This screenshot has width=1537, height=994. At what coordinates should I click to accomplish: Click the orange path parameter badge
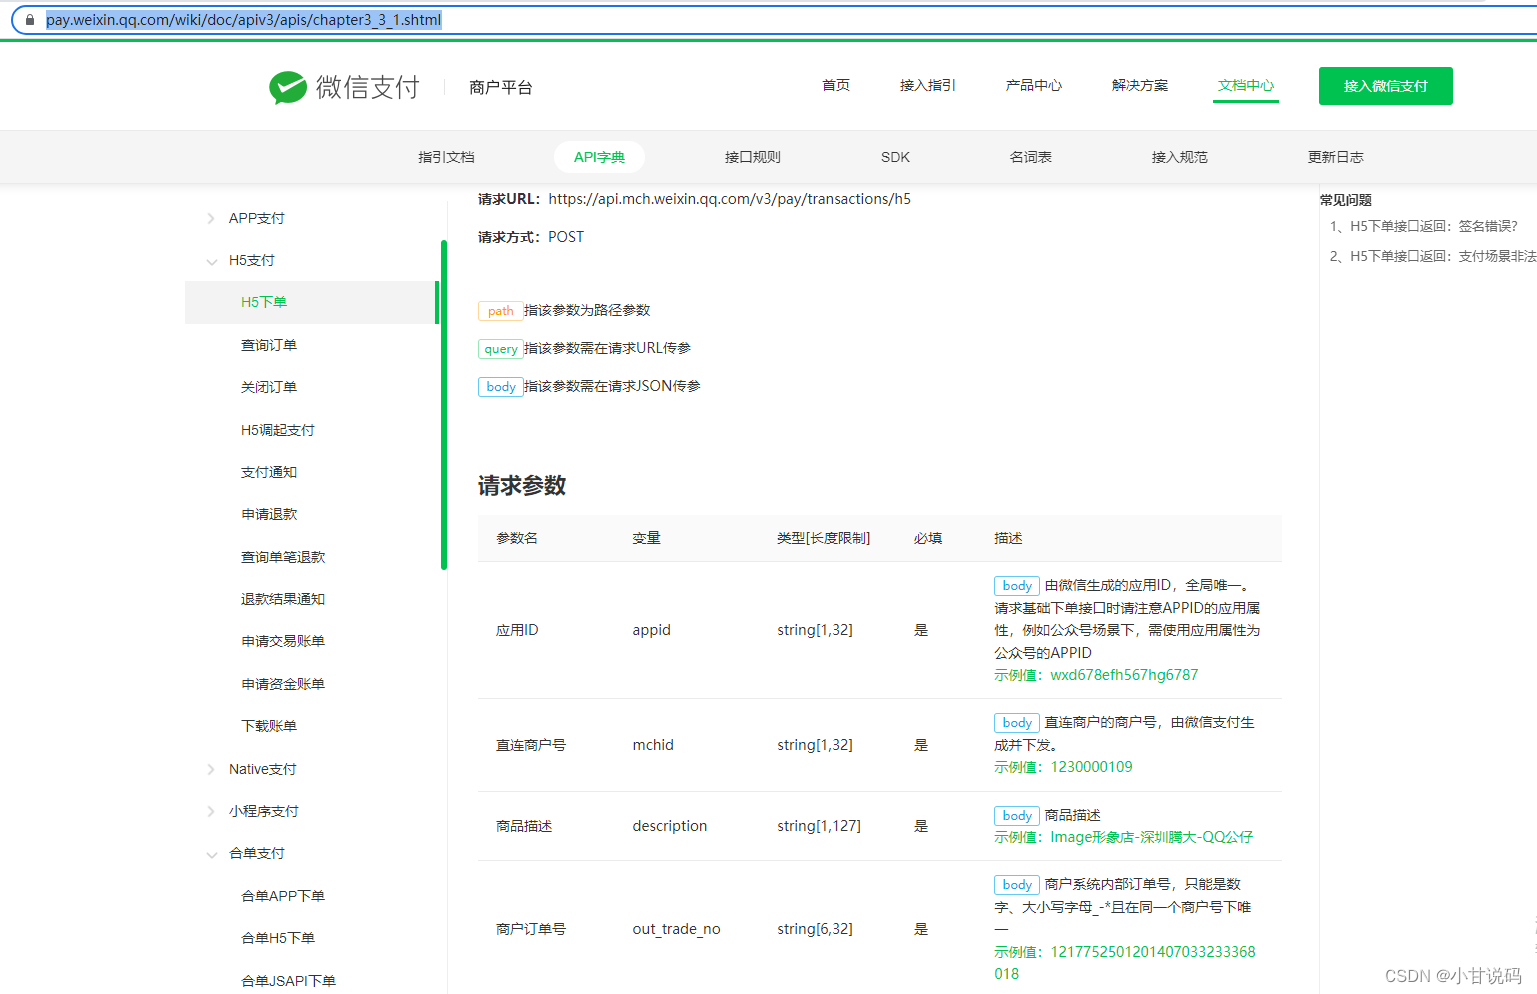500,311
